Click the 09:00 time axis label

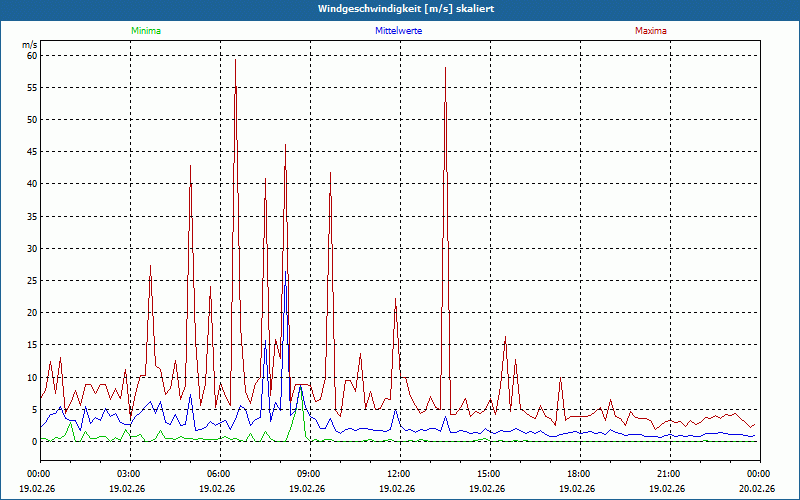click(x=309, y=474)
